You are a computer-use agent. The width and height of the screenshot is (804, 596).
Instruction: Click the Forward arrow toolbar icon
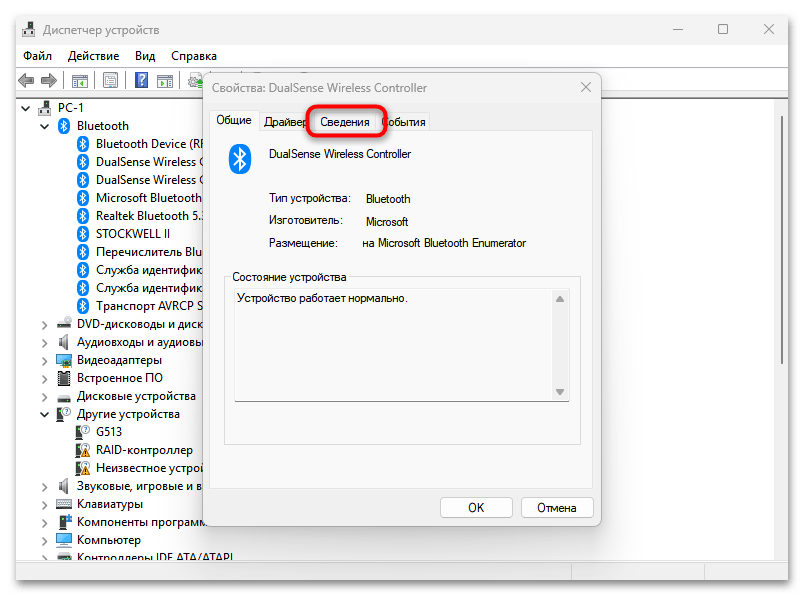(49, 81)
